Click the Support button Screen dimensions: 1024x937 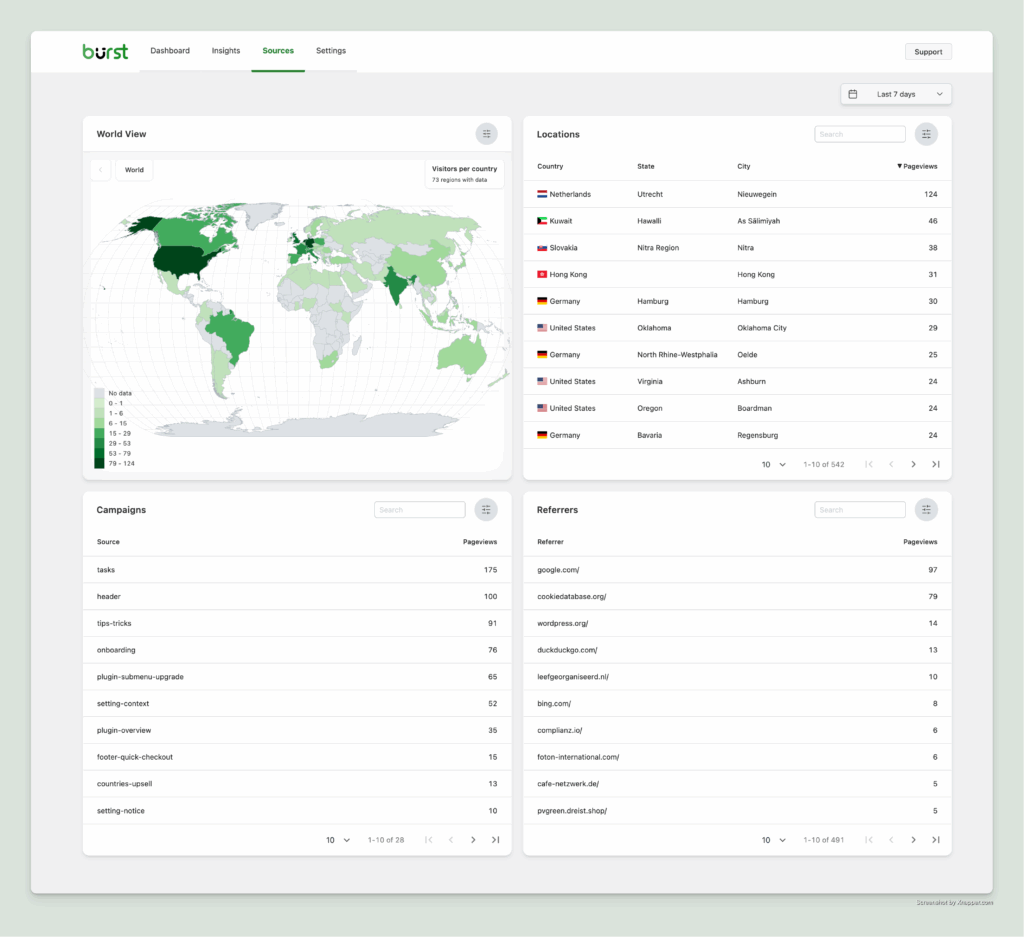[928, 51]
